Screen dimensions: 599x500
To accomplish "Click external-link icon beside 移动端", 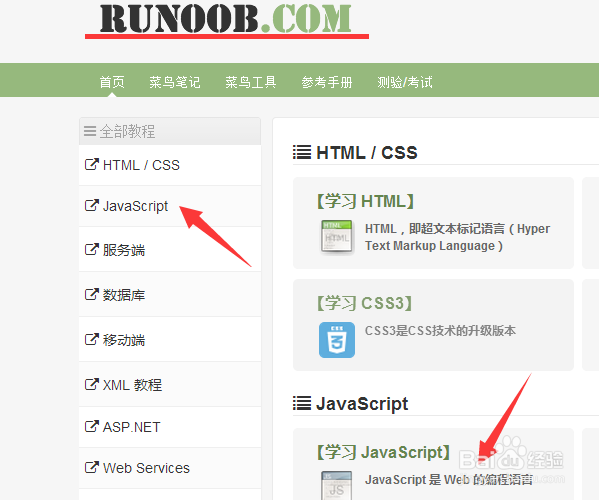I will (x=92, y=339).
